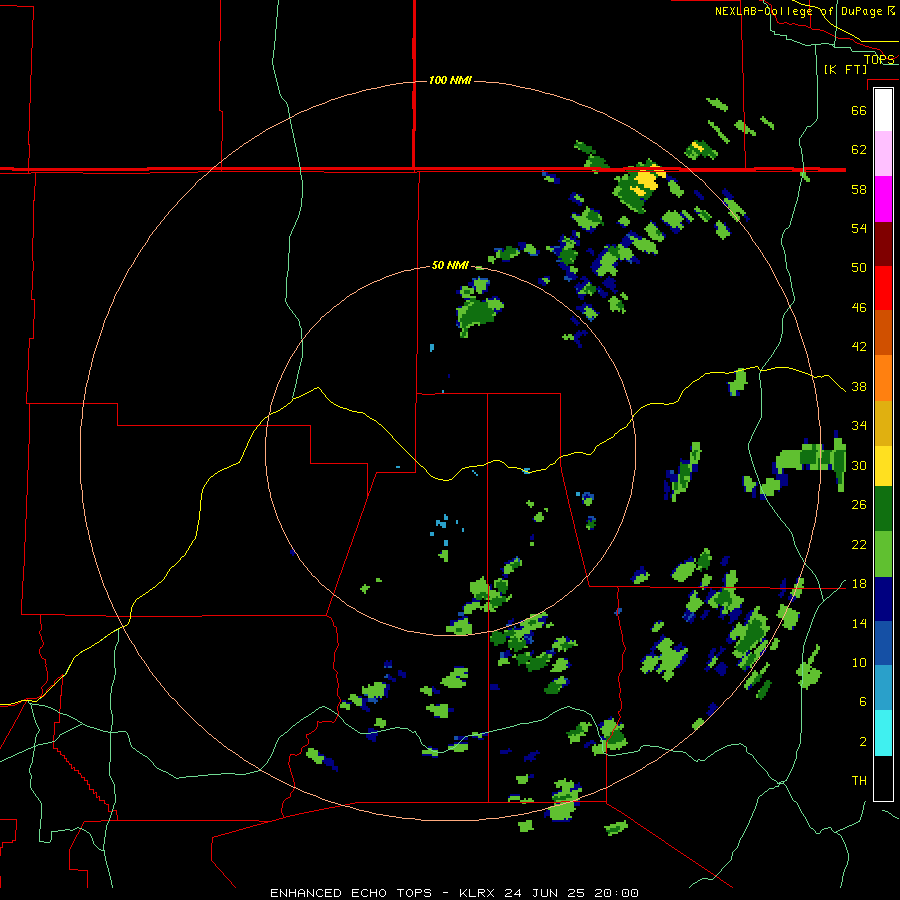
Task: Click the light green 22 kft legend swatch
Action: click(x=883, y=554)
